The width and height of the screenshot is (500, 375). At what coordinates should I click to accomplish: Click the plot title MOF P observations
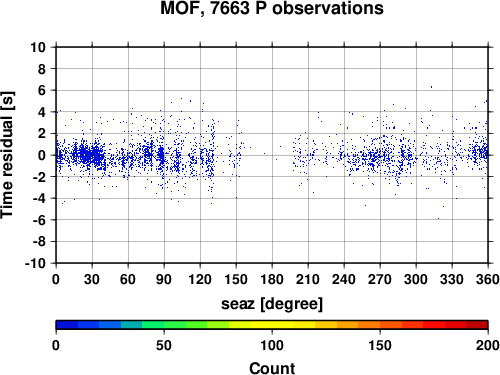pos(272,8)
